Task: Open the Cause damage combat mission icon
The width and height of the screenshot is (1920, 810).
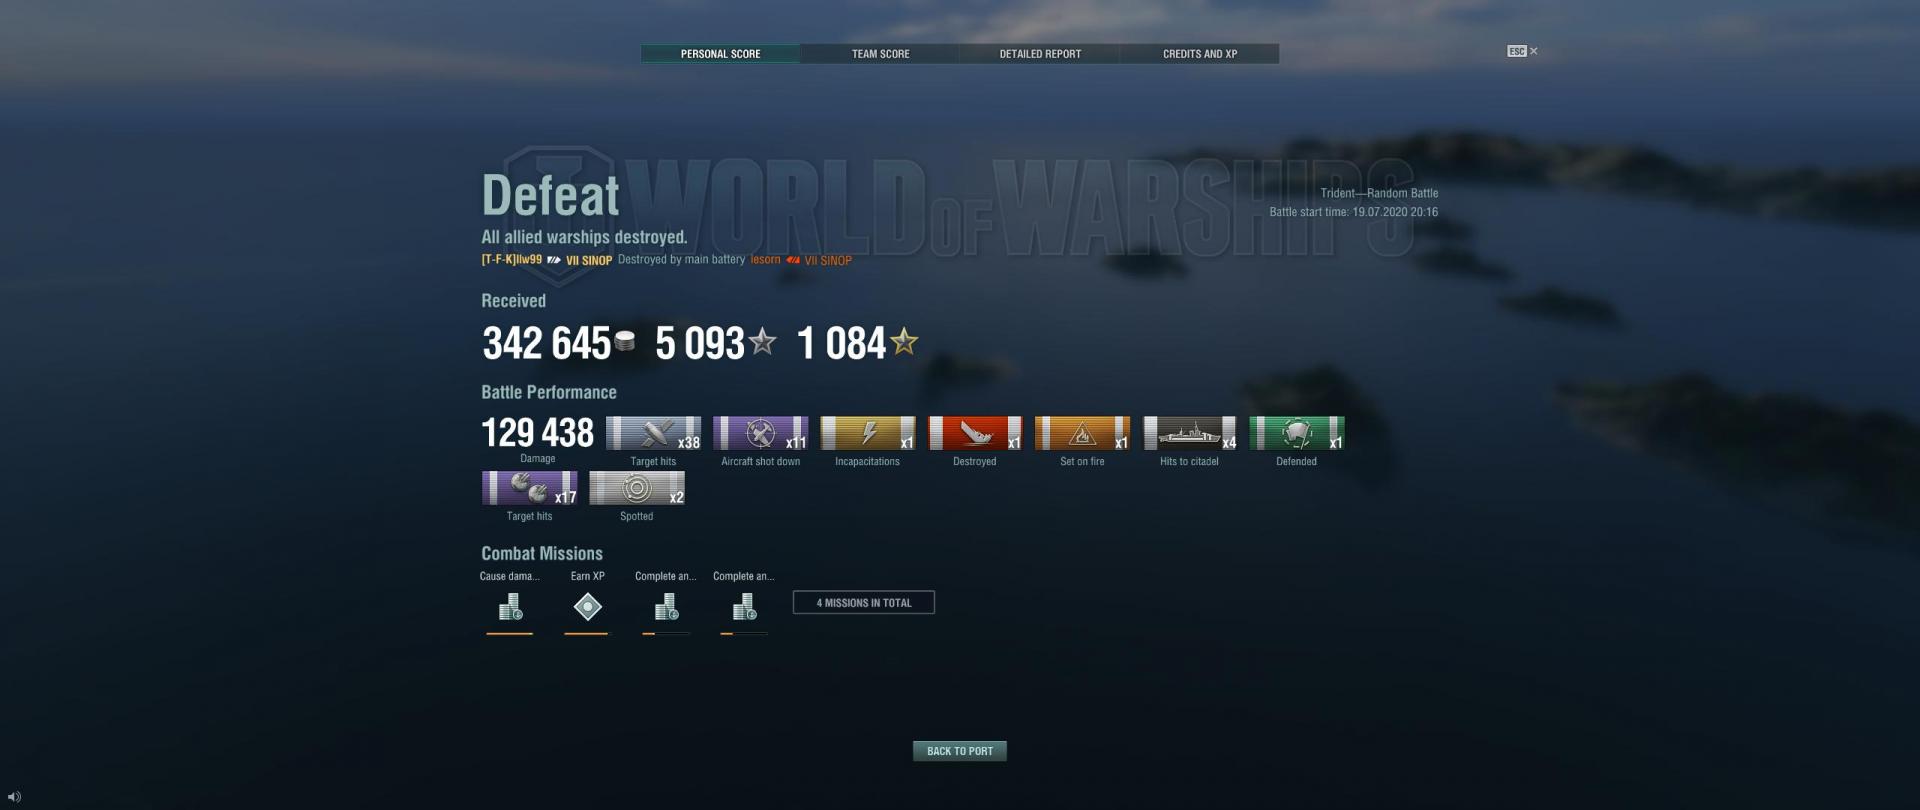Action: [510, 607]
